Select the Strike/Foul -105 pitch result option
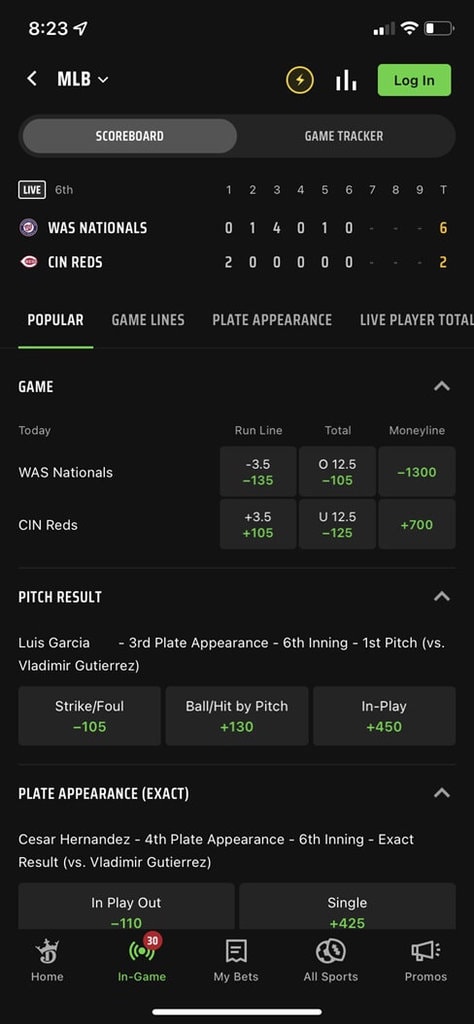474x1024 pixels. click(x=89, y=716)
